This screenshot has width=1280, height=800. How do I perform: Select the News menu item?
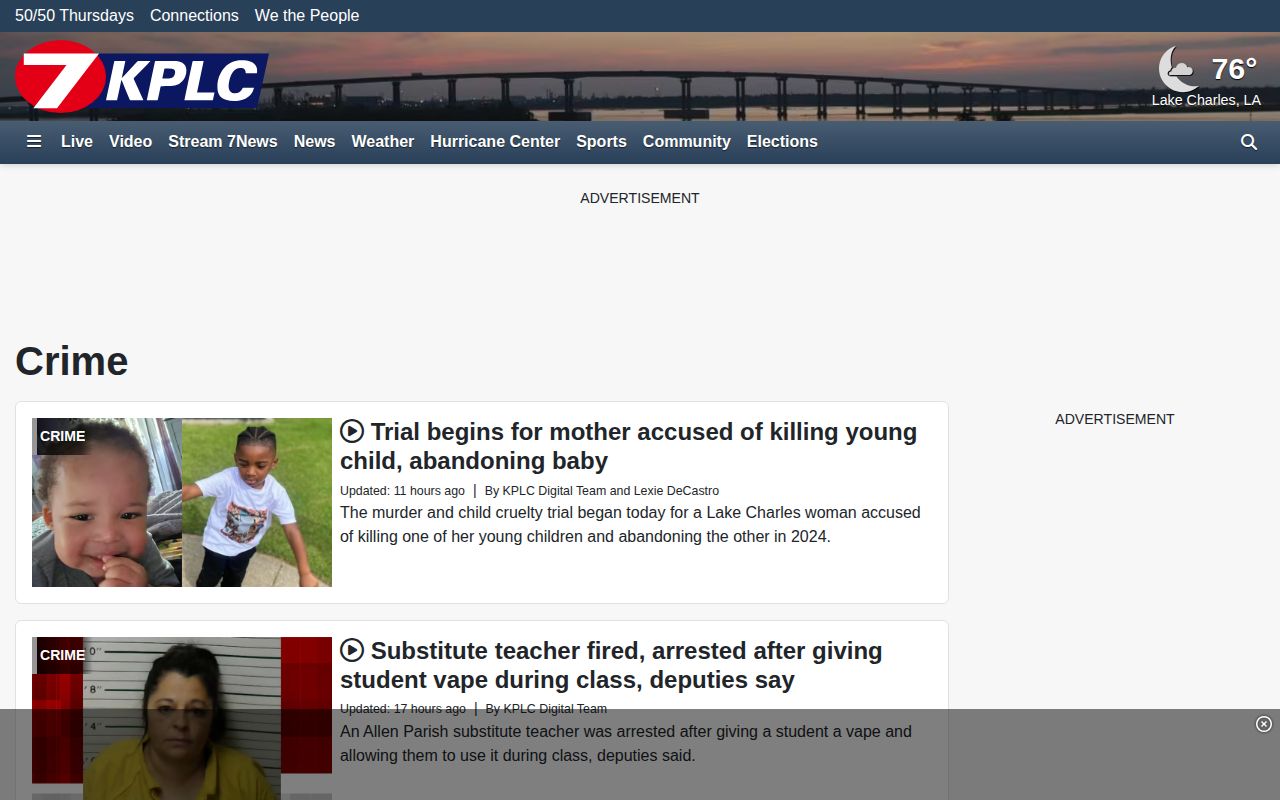pyautogui.click(x=314, y=141)
